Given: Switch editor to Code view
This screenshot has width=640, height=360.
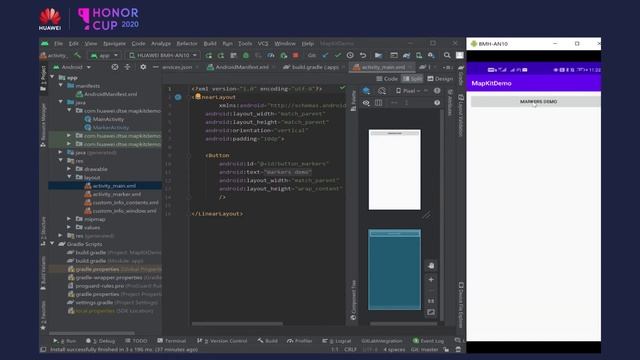Looking at the screenshot, I should pos(387,79).
